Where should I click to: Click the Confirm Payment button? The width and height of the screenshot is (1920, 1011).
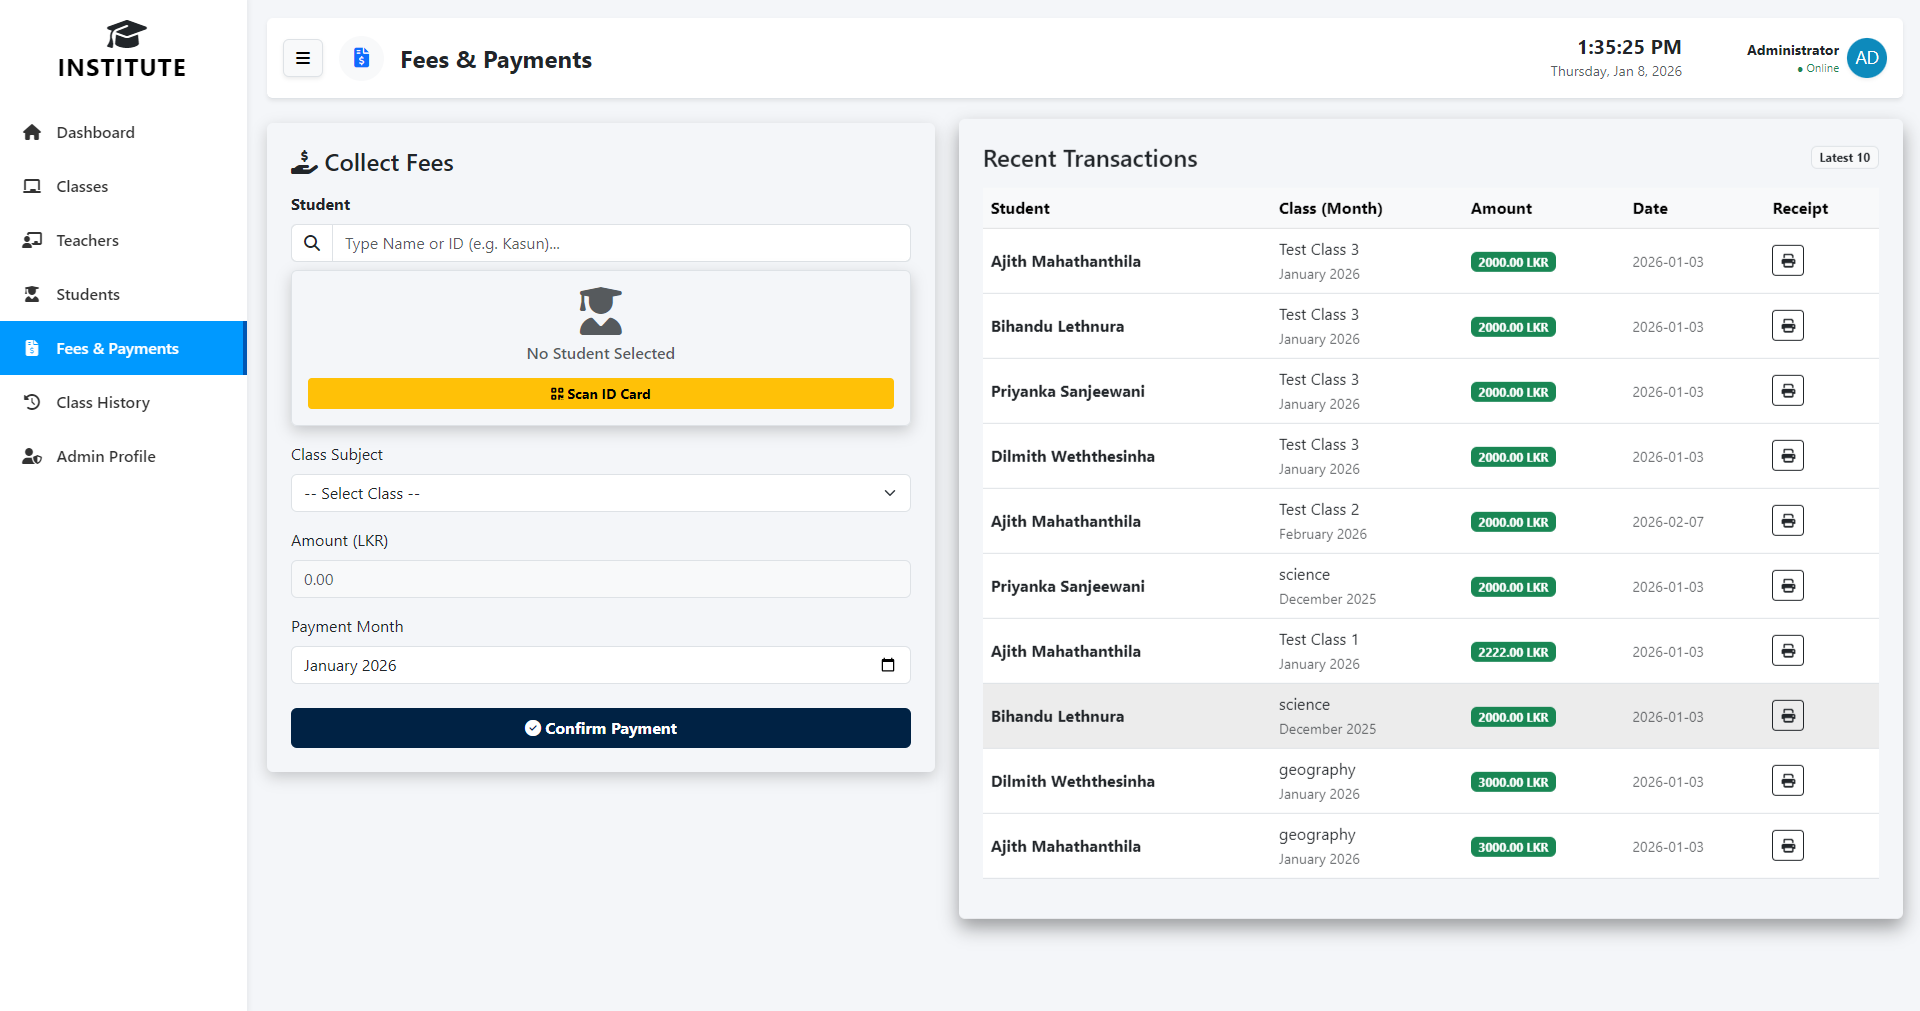[600, 728]
